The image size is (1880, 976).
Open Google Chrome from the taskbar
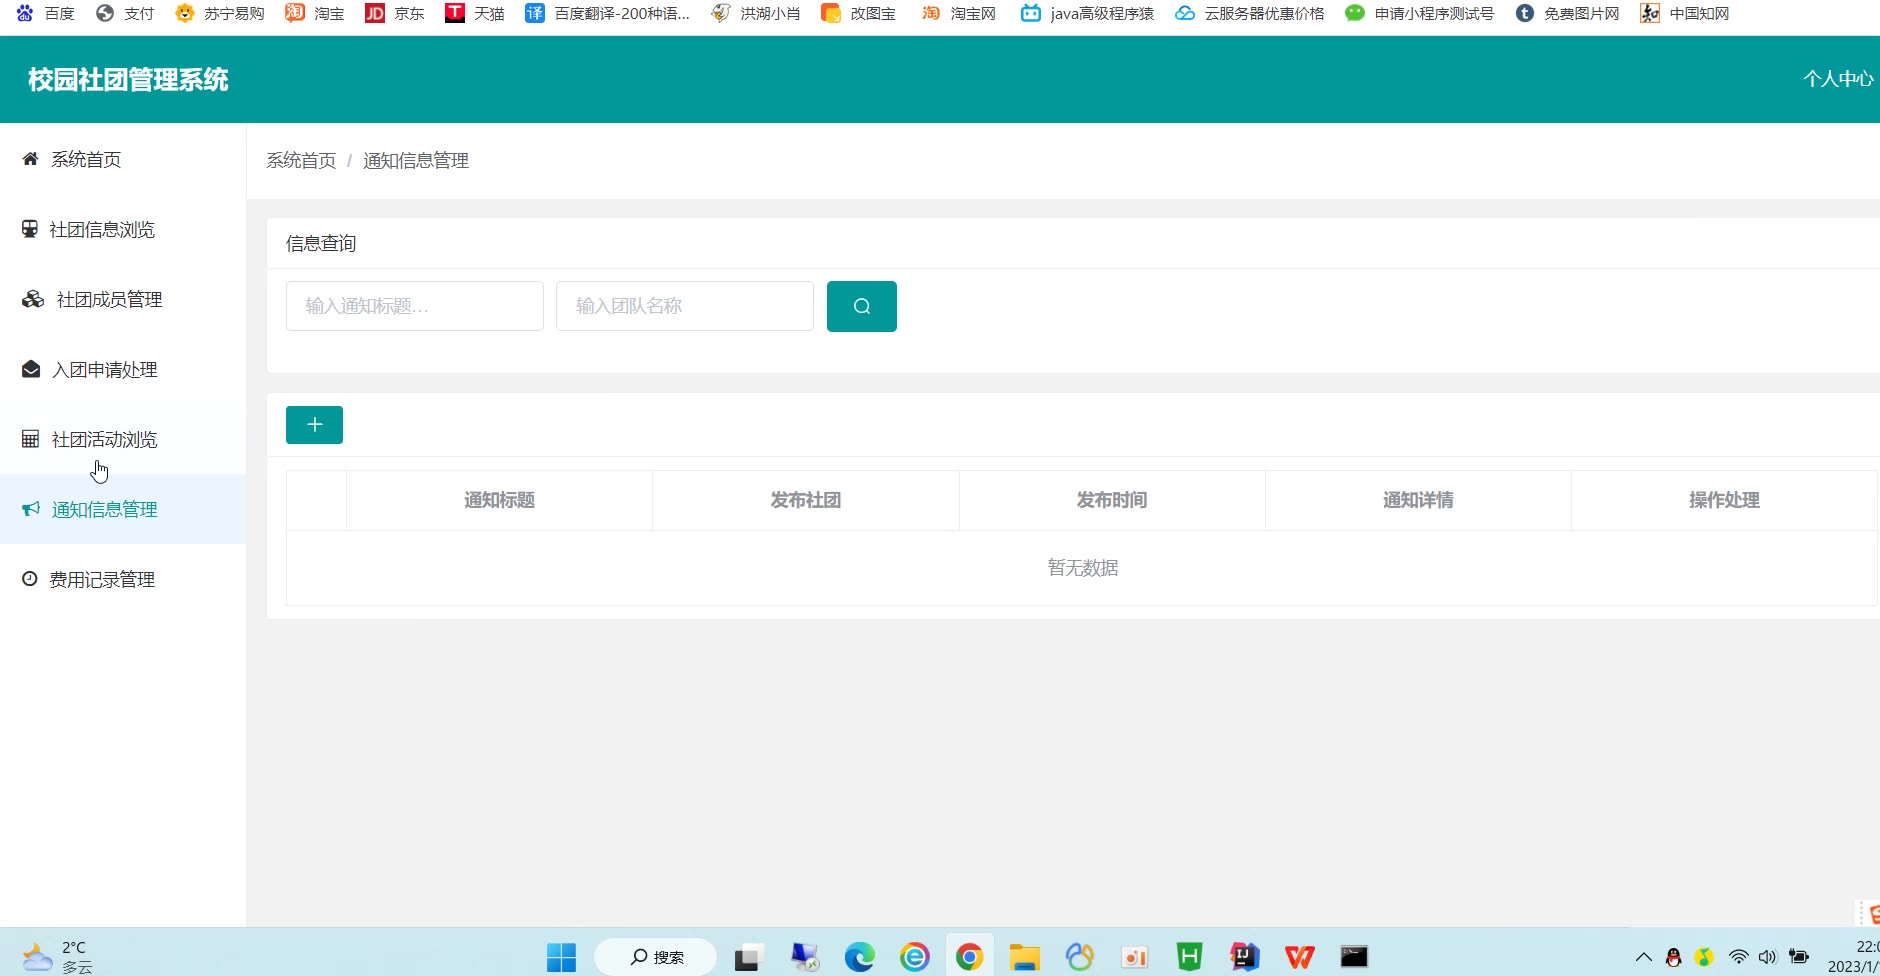(969, 957)
